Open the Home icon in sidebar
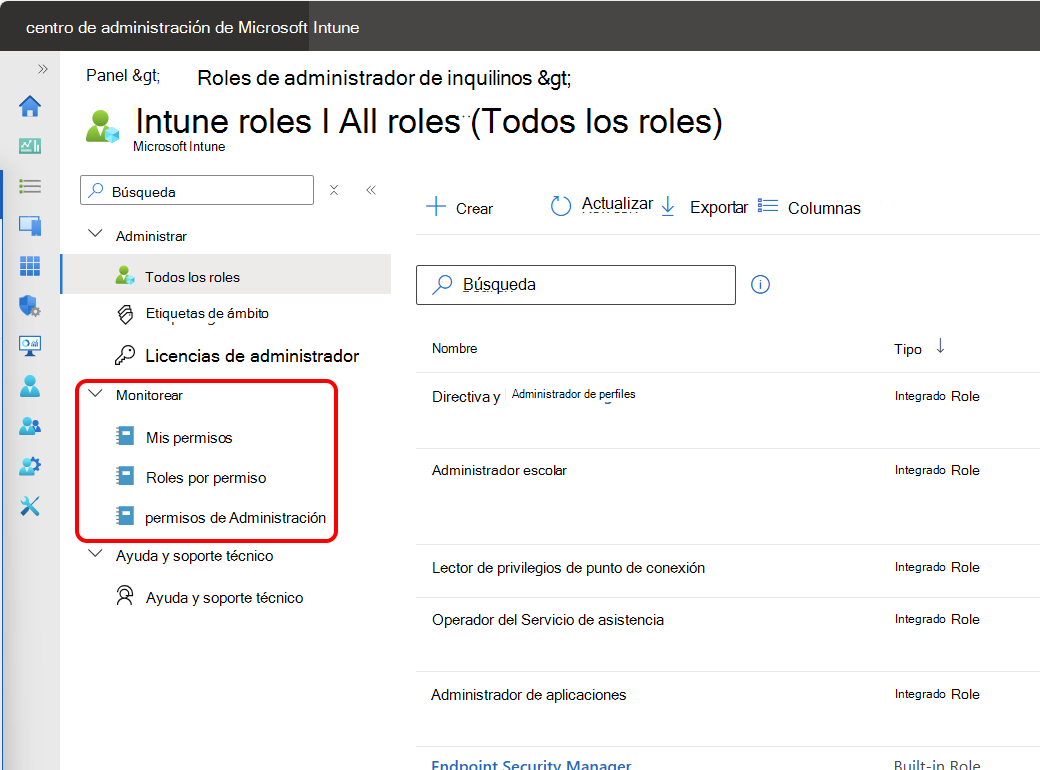This screenshot has height=770, width=1040. point(30,106)
